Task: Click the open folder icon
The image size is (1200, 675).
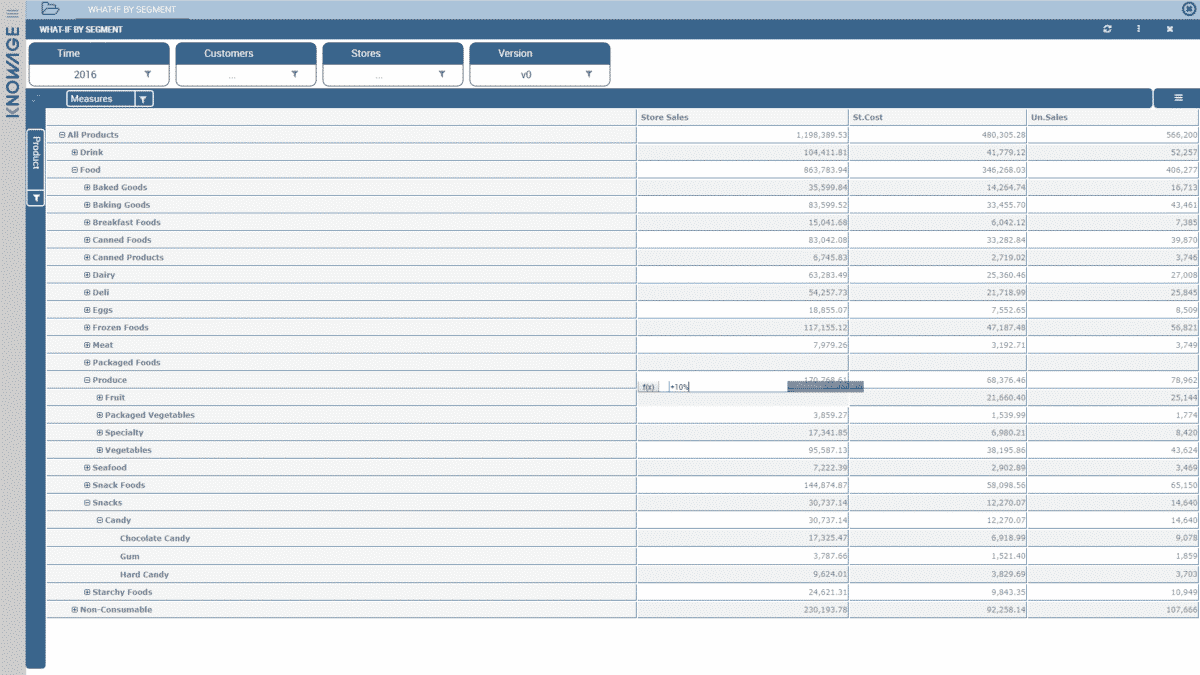Action: click(x=50, y=9)
